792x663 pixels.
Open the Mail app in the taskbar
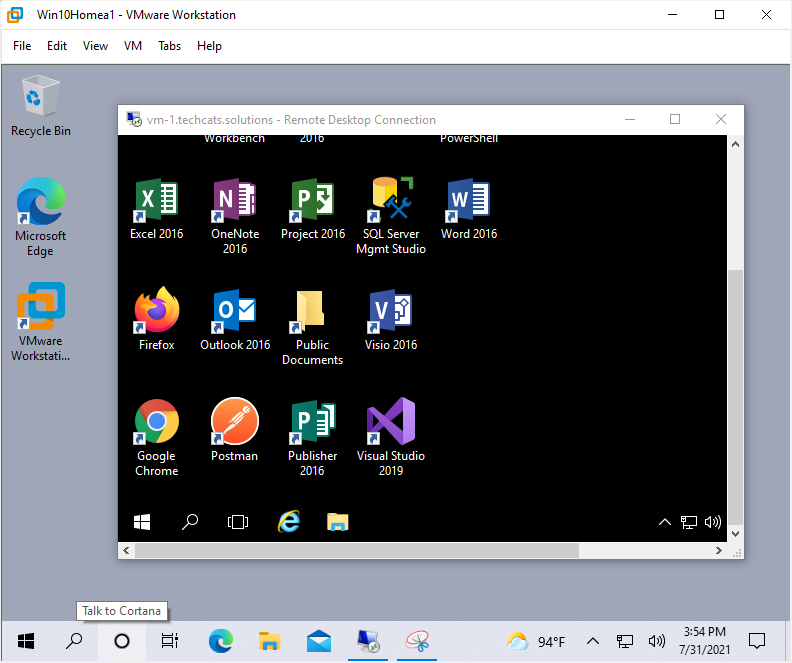319,641
